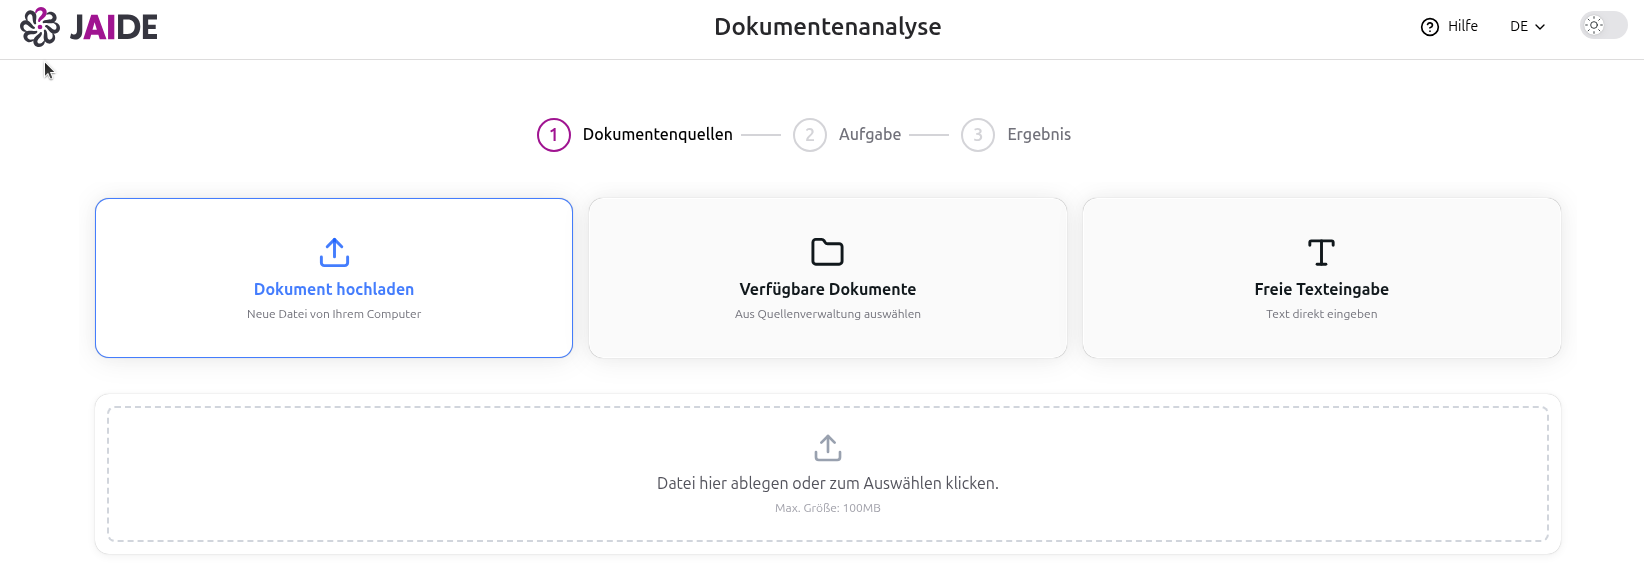The image size is (1644, 581).
Task: Select step 1 Dokumentenquellen
Action: click(635, 135)
